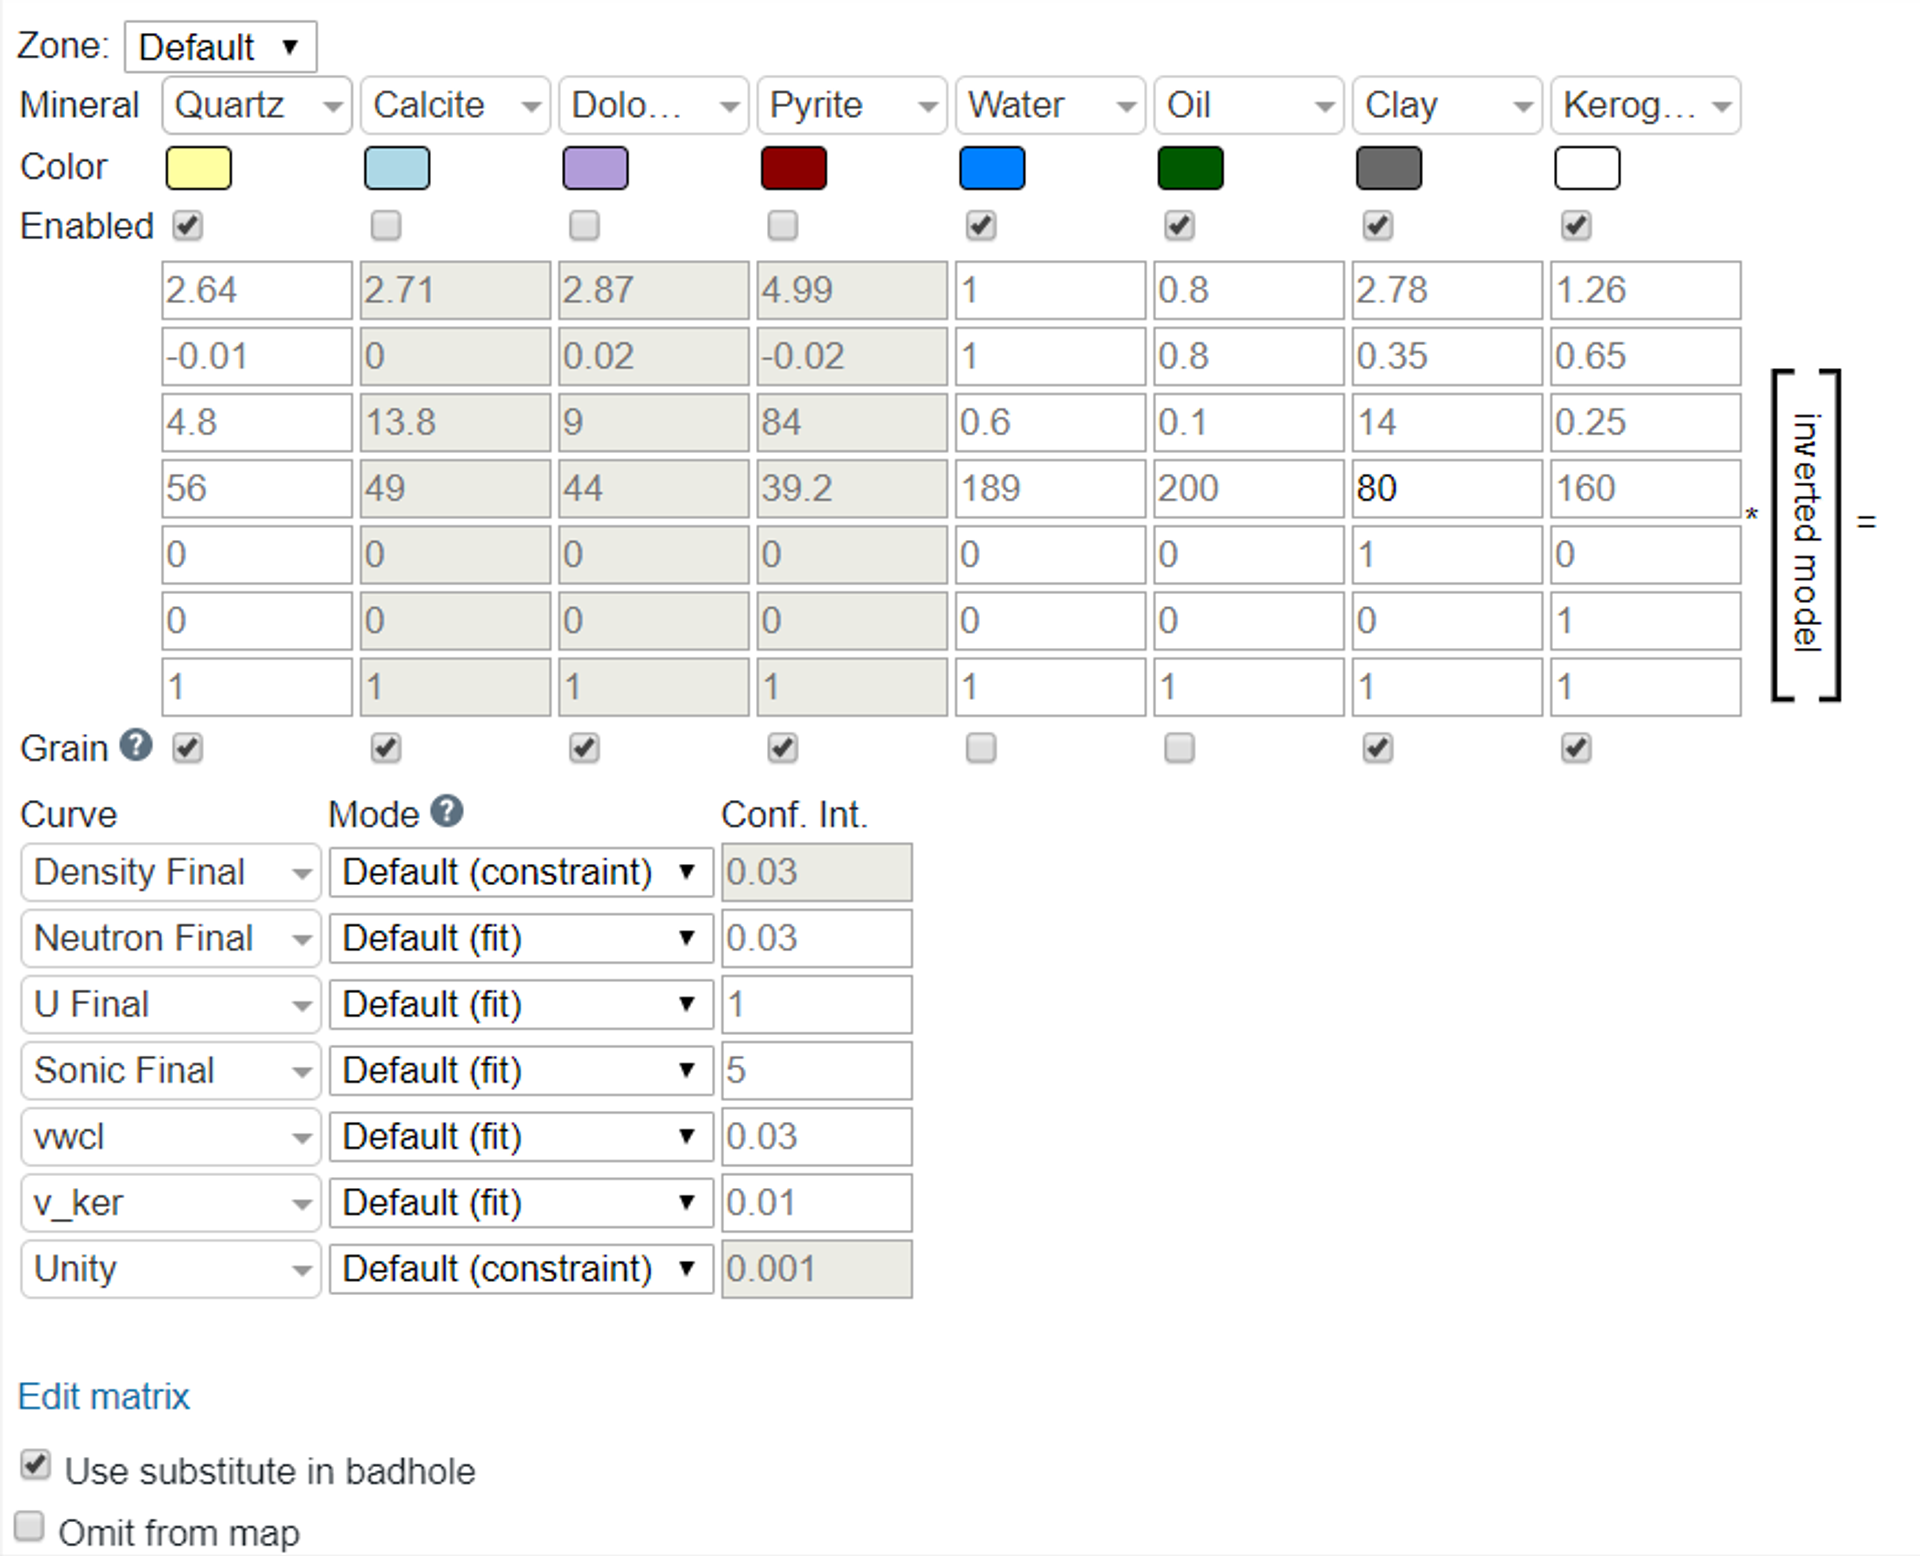Screen dimensions: 1920x1556
Task: Open the Oil mineral dropdown
Action: [x=1248, y=105]
